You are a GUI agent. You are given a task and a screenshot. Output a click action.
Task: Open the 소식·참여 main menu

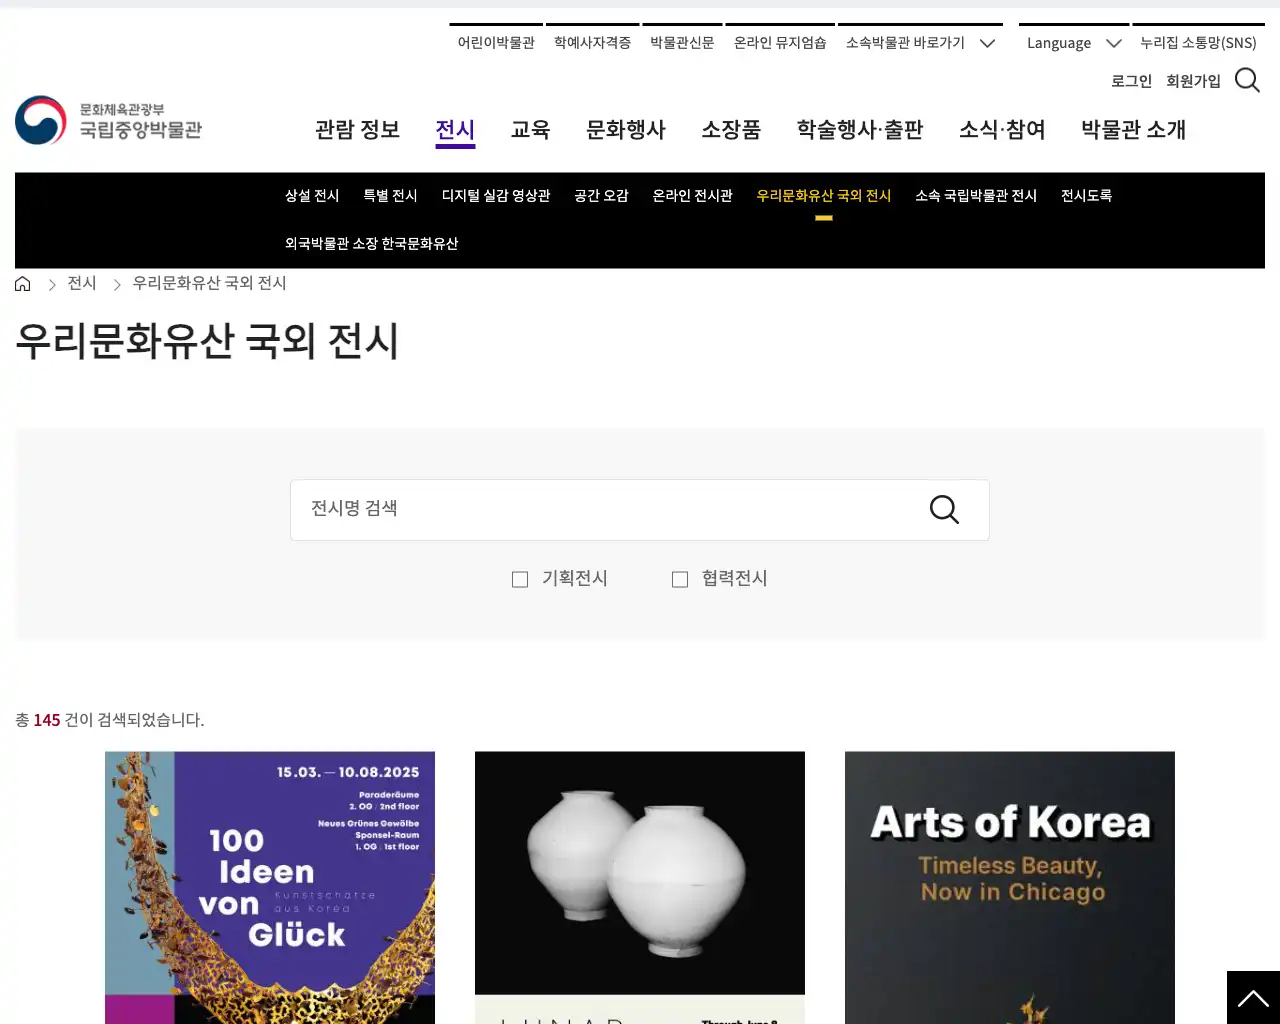(x=1002, y=130)
